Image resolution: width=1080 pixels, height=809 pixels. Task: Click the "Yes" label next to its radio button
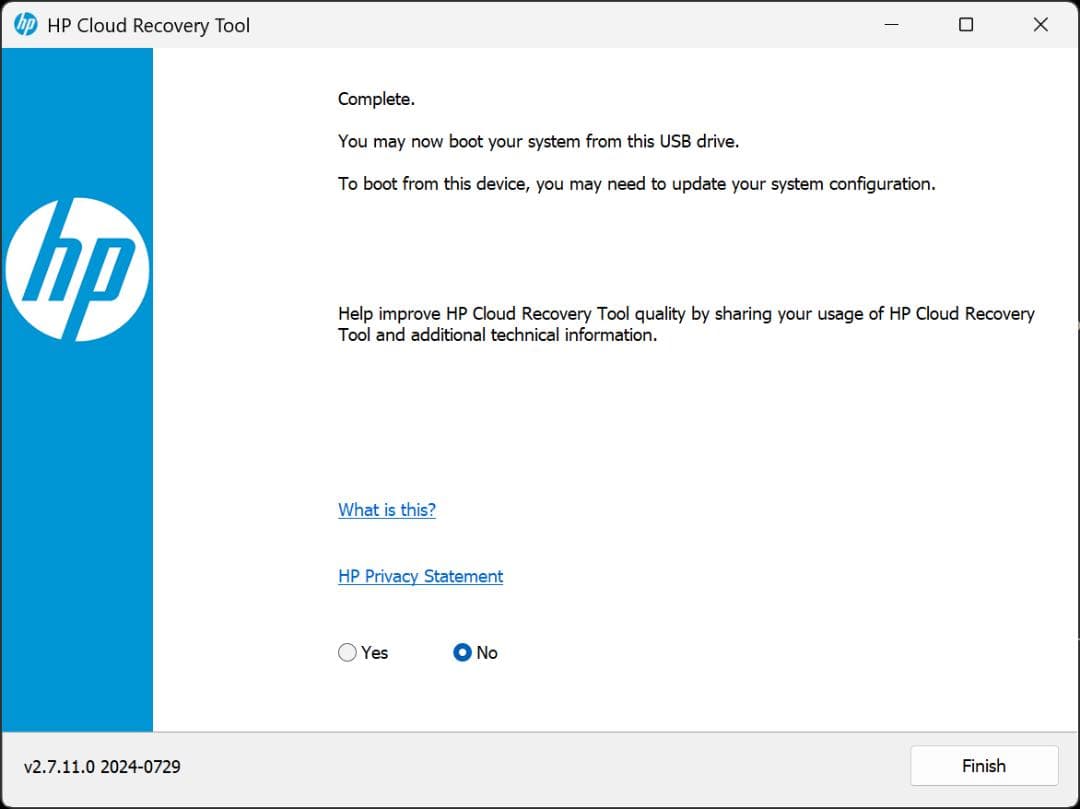tap(373, 652)
